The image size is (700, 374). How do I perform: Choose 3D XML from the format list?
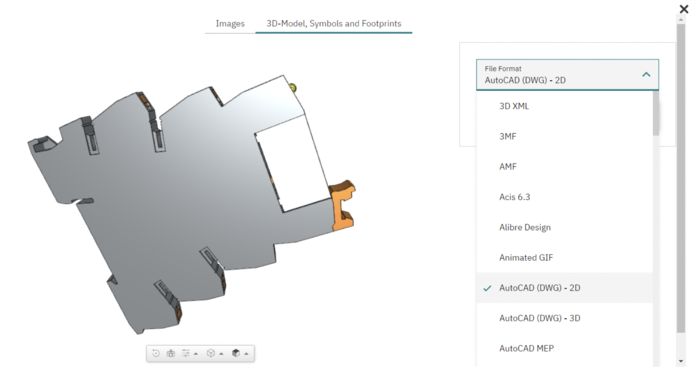coord(565,106)
